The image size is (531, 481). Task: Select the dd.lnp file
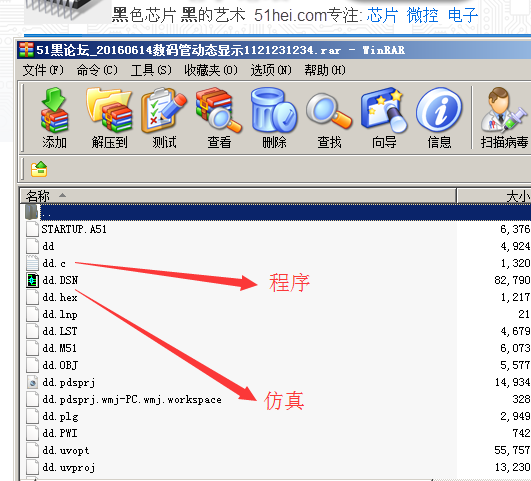point(60,314)
